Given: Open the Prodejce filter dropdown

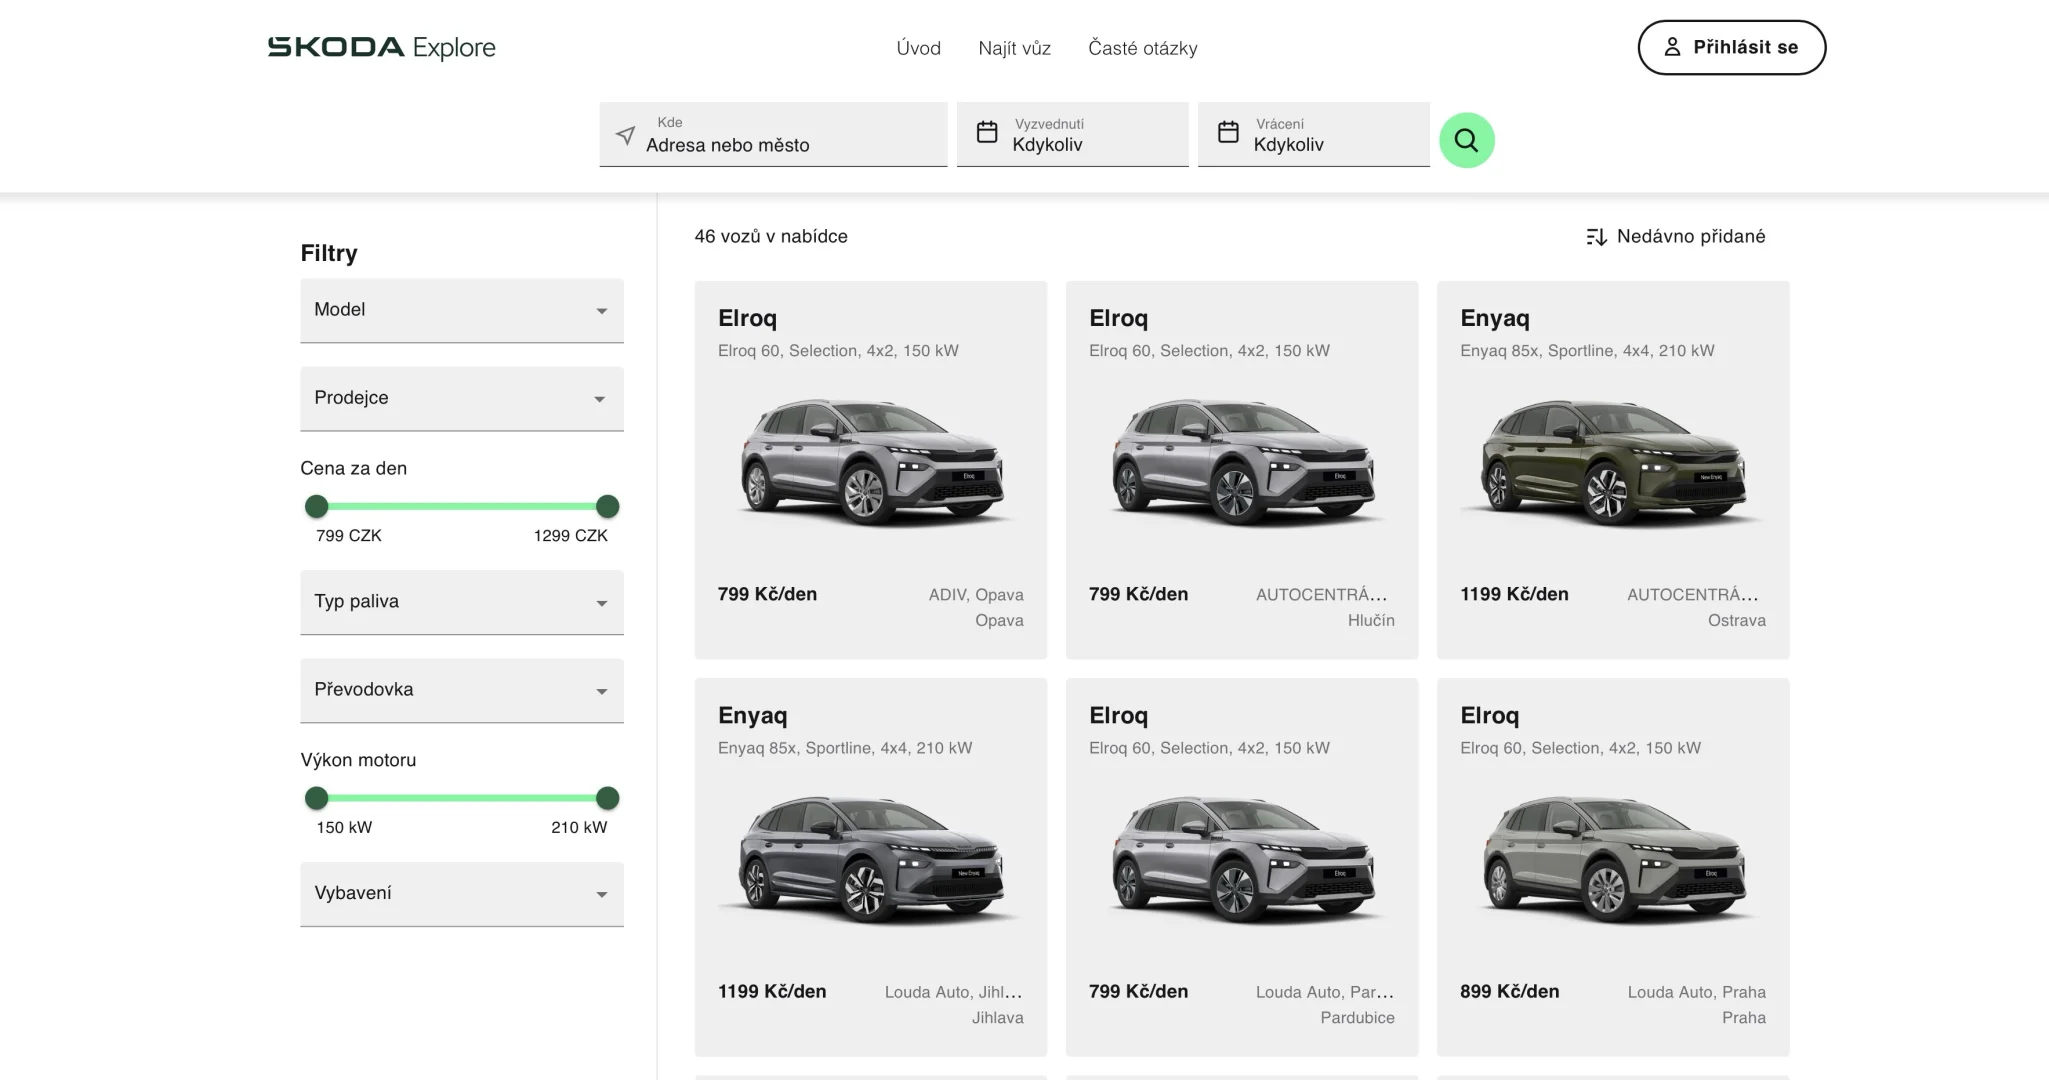Looking at the screenshot, I should [x=461, y=398].
